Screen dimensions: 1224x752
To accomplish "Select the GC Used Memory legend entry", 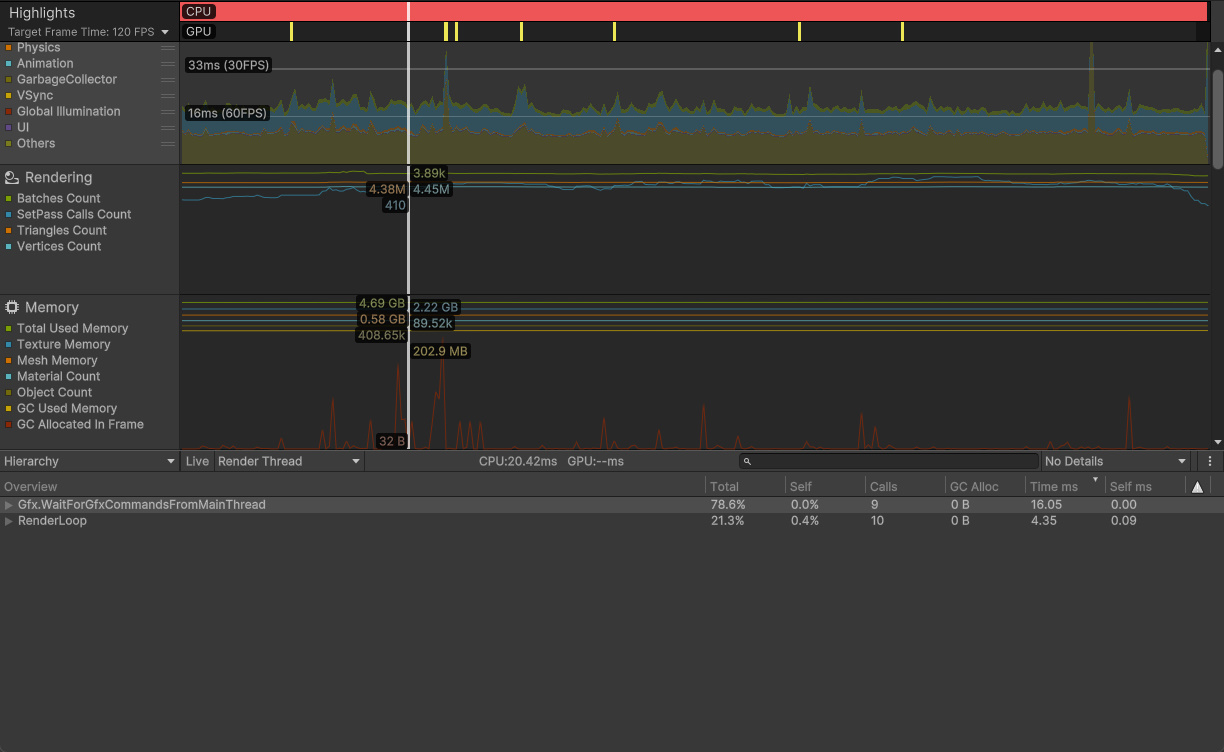I will pyautogui.click(x=67, y=408).
